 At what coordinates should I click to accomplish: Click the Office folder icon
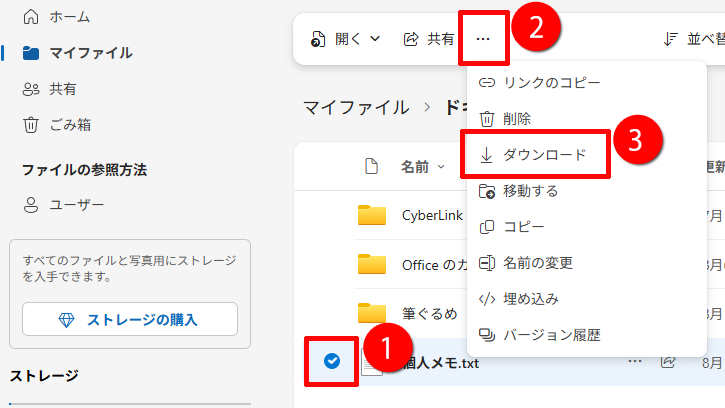point(372,264)
